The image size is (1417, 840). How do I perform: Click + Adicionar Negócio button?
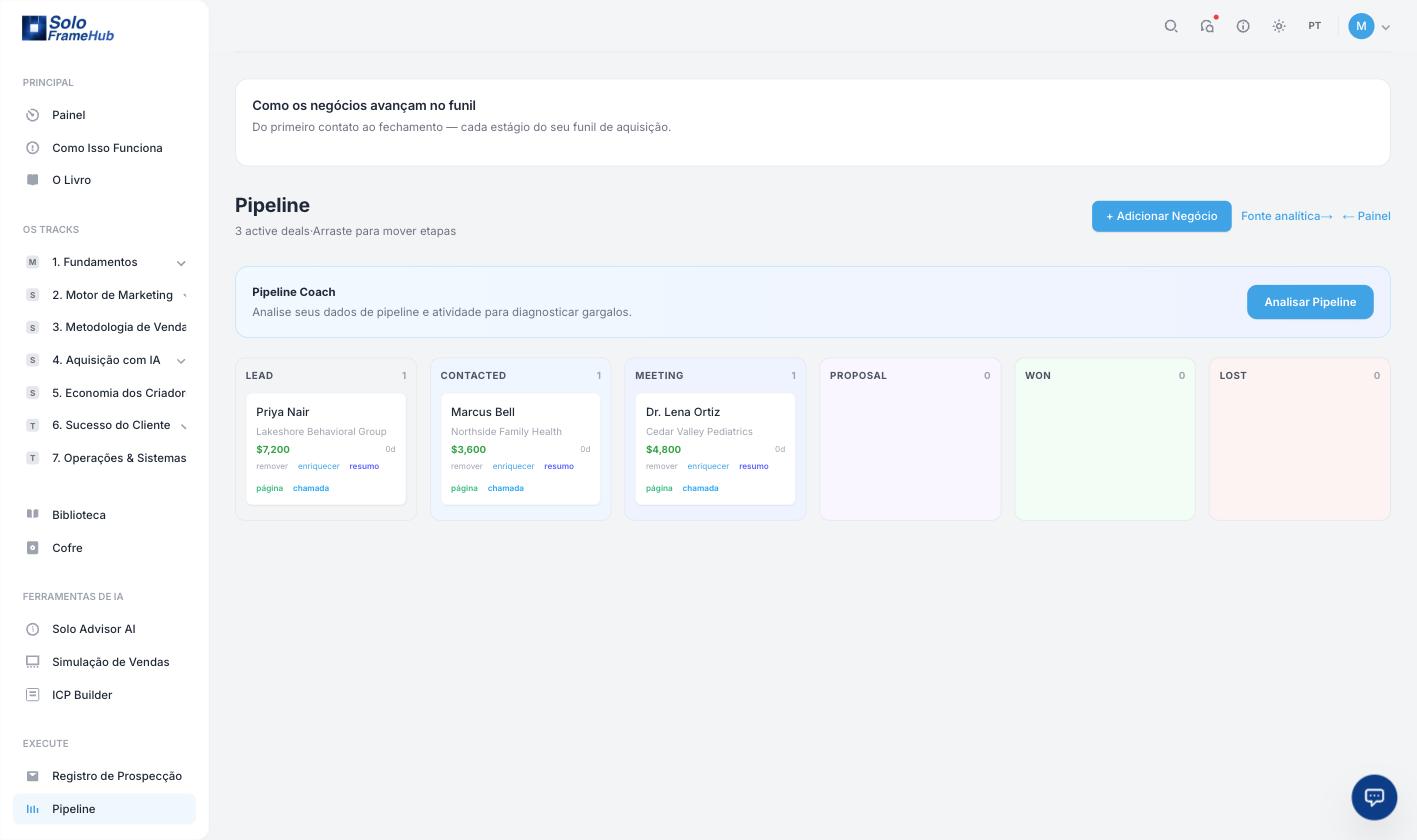click(1161, 216)
